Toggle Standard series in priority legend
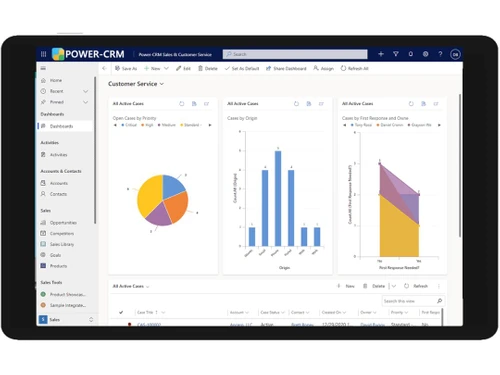The height and width of the screenshot is (375, 500). point(190,125)
